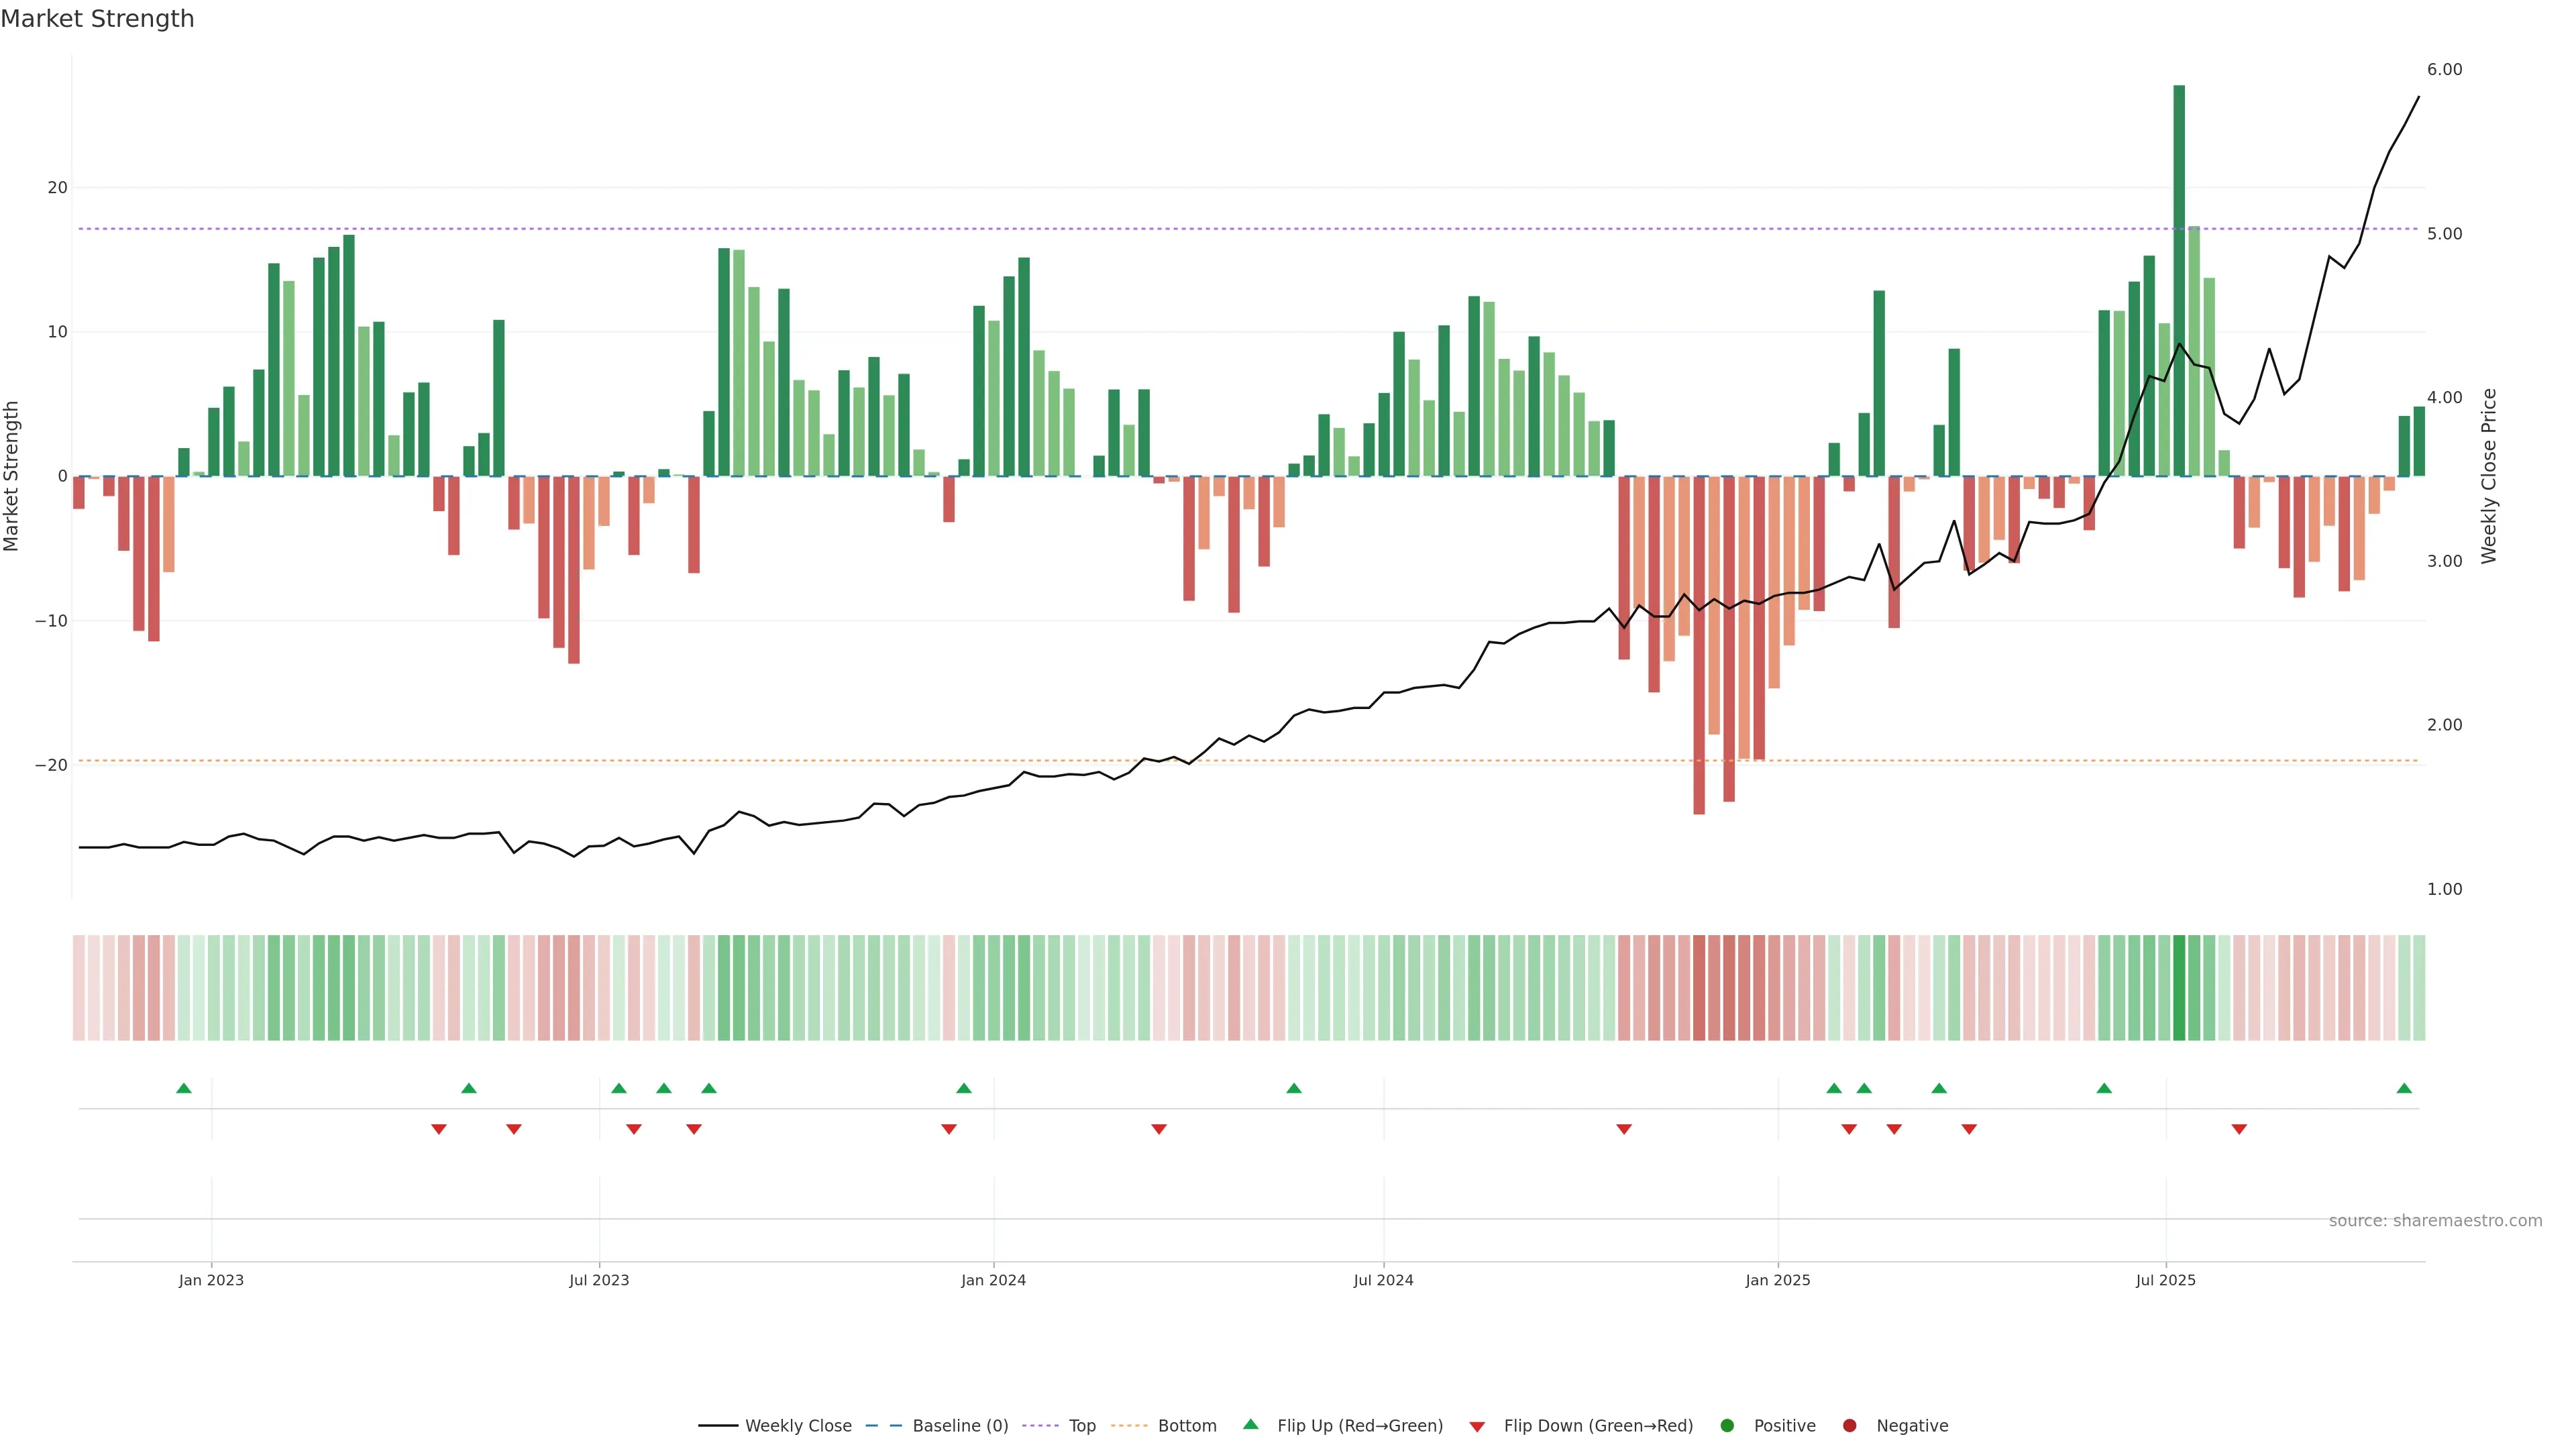
Task: Click the Weekly Close Price axis title
Action: 2489,476
